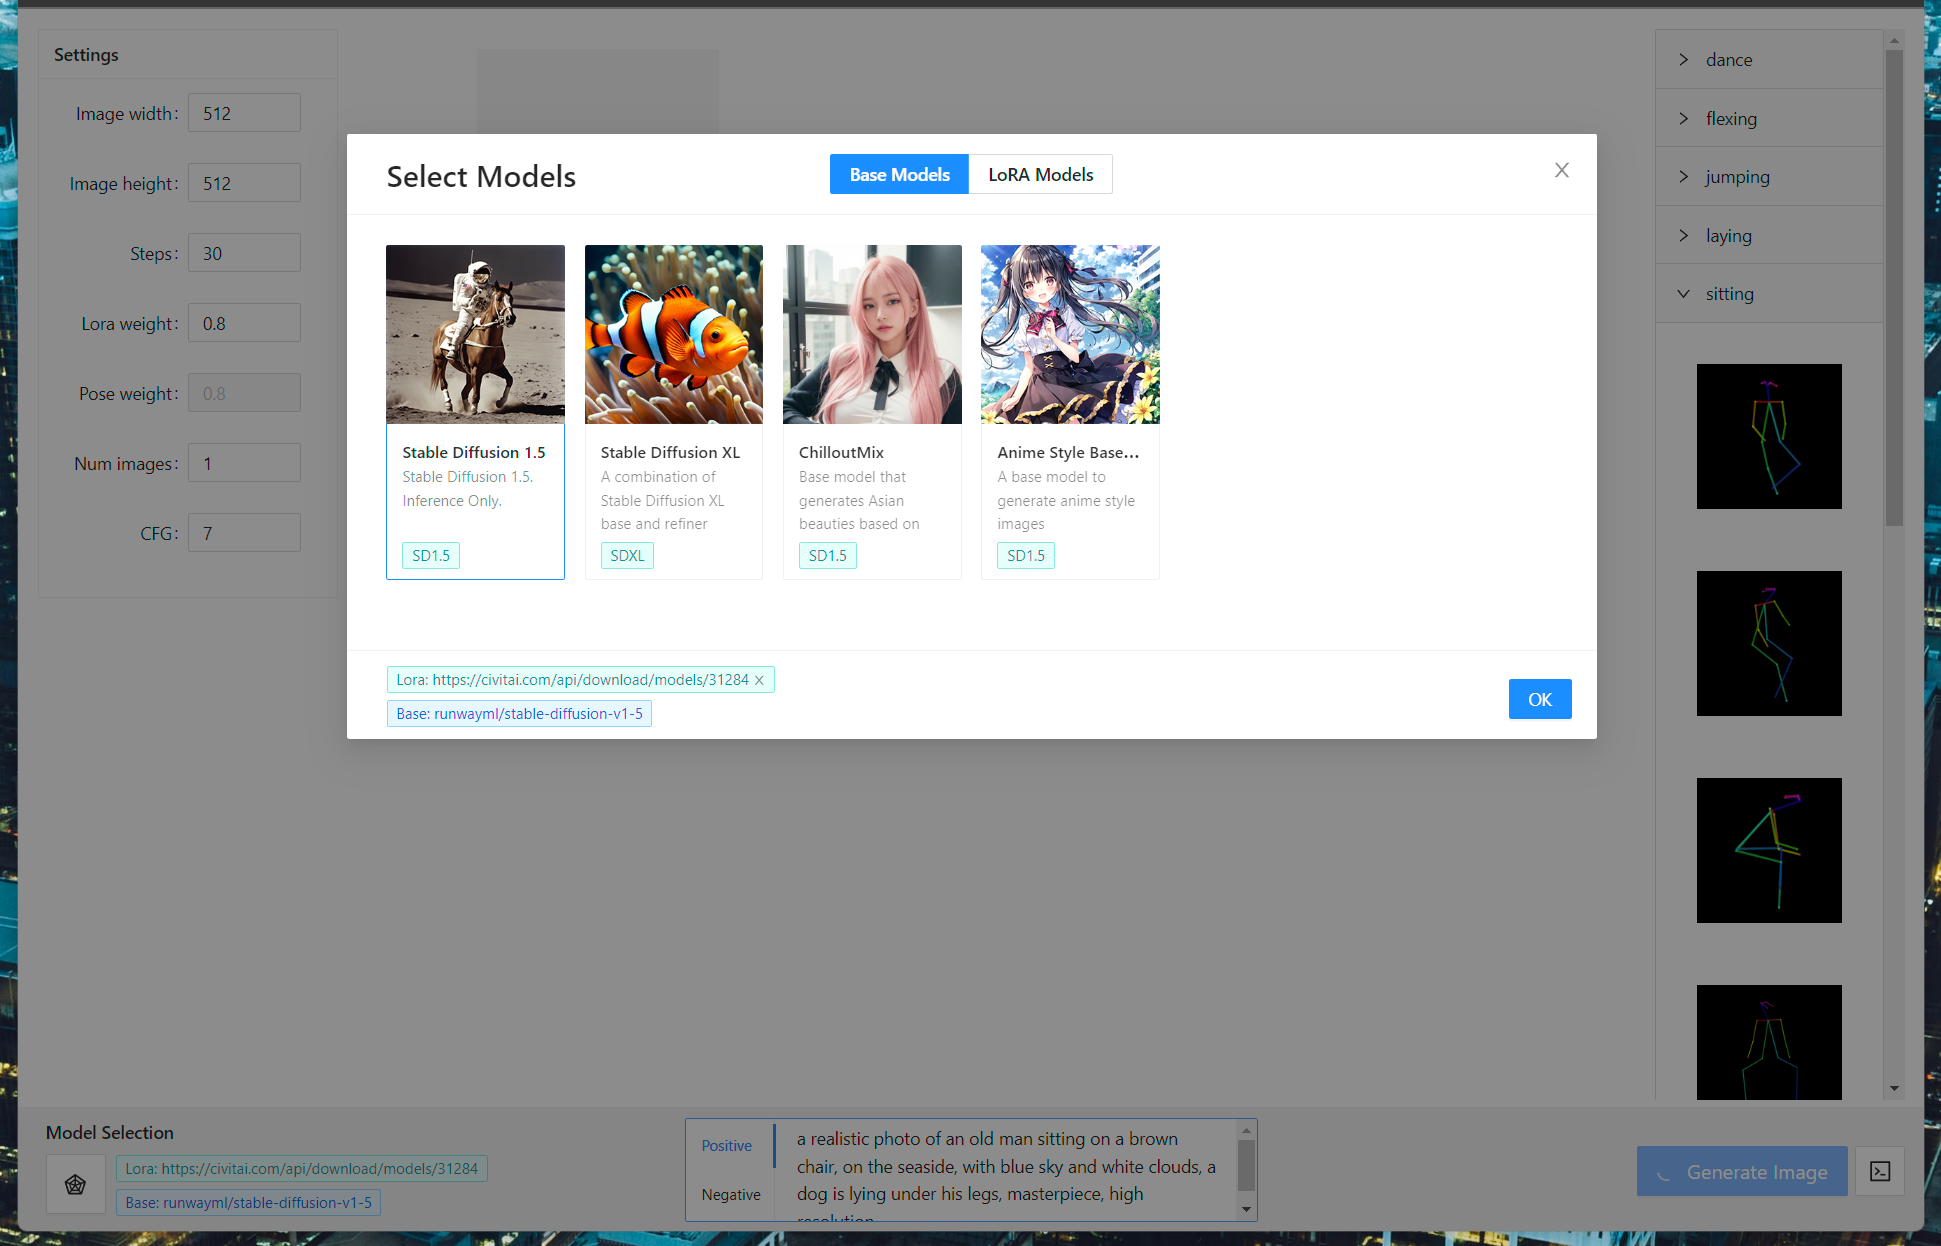Click the positive prompt text area

1006,1170
